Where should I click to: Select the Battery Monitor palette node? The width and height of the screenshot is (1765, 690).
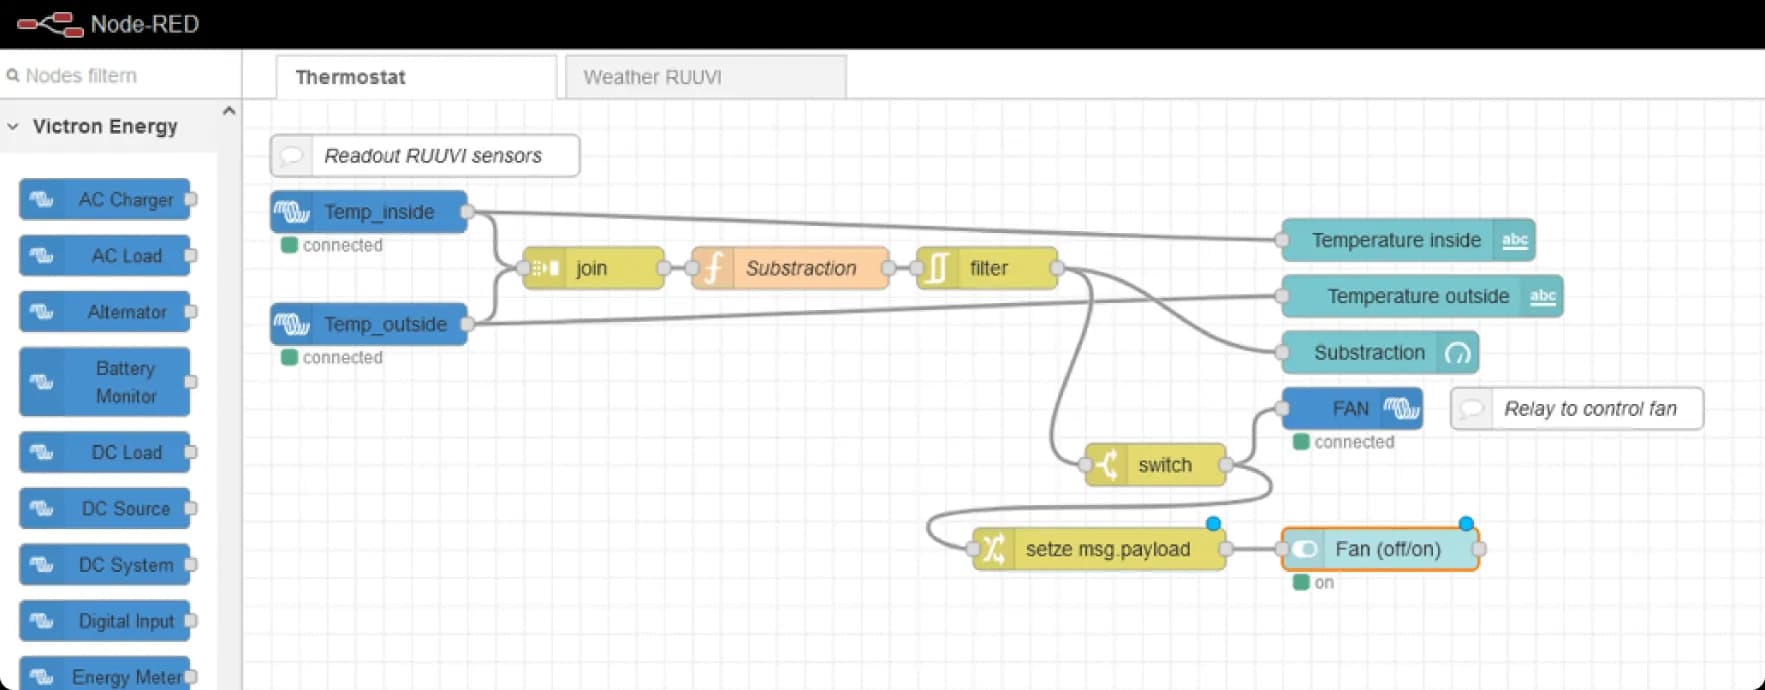[105, 382]
